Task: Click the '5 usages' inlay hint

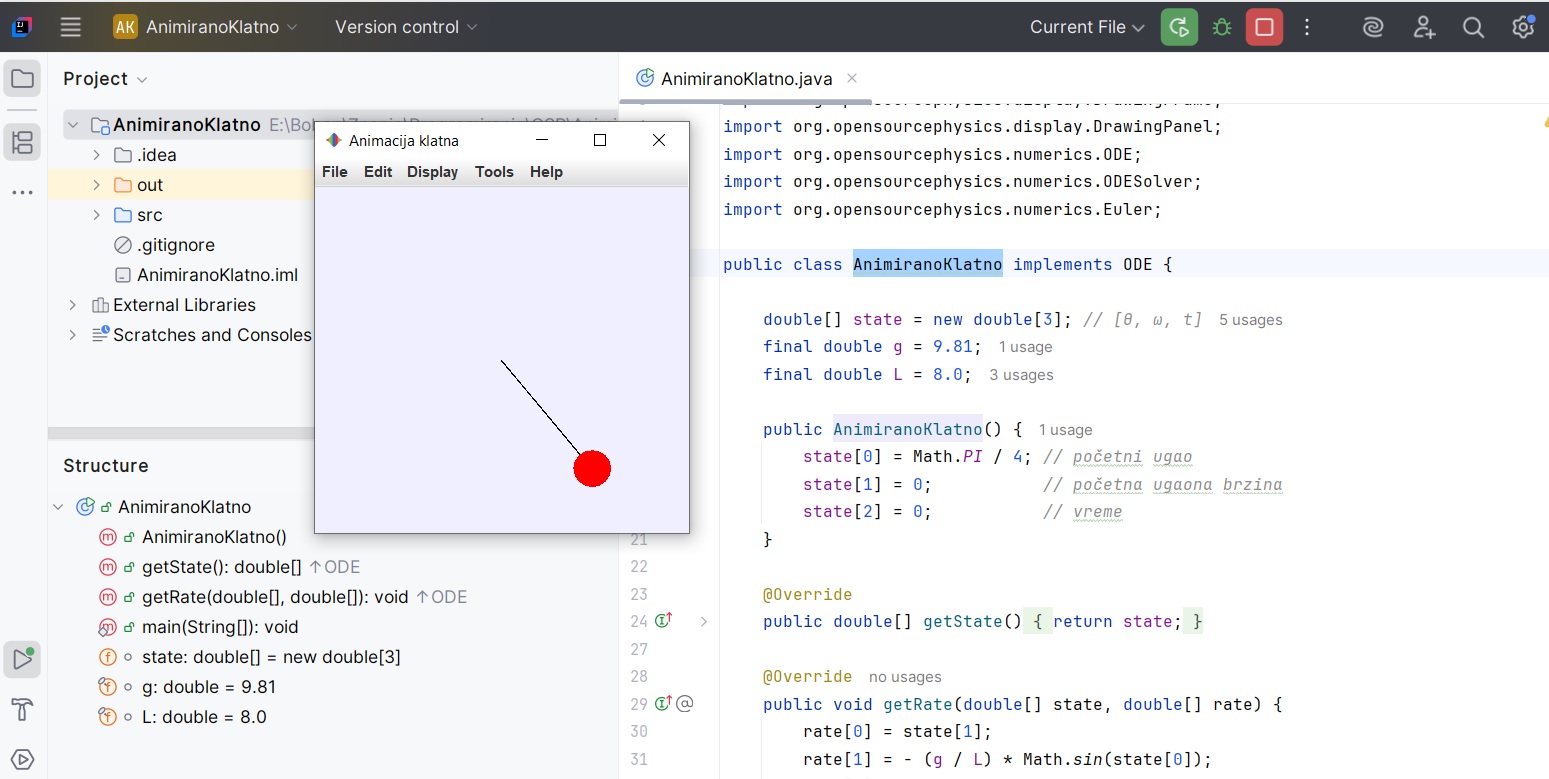Action: tap(1250, 320)
